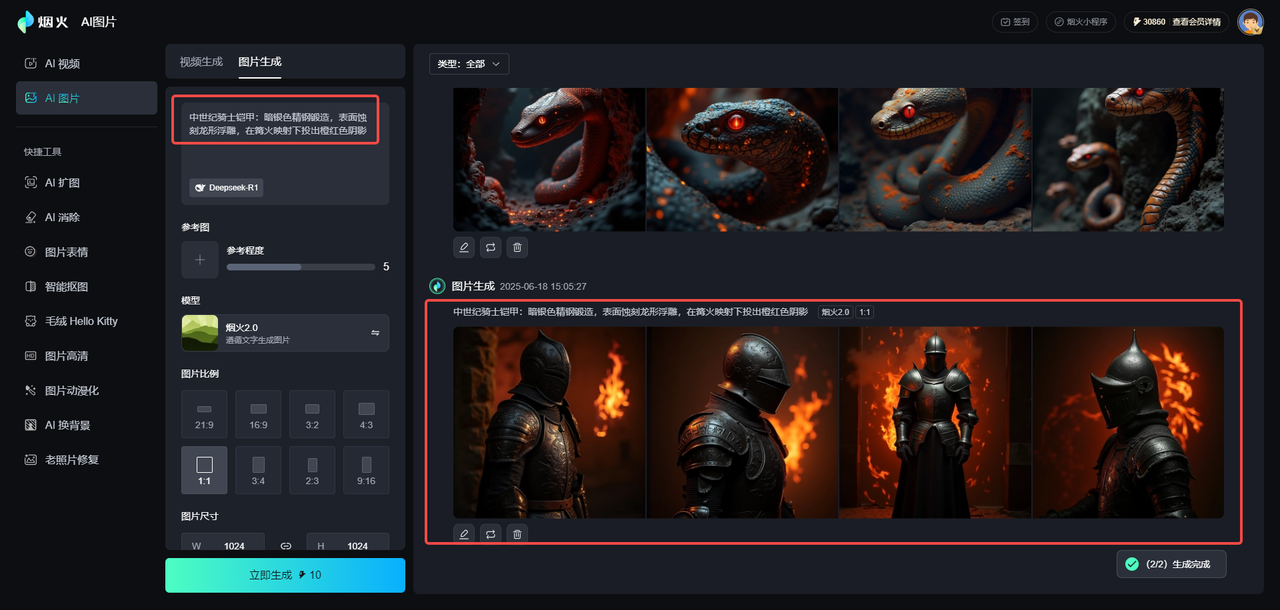Add a reference image with plus button
The image size is (1280, 610).
(200, 259)
